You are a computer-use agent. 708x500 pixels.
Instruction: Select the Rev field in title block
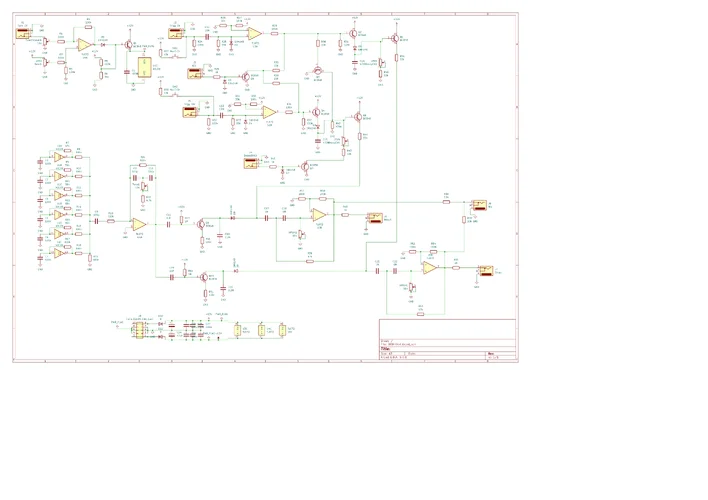(490, 354)
